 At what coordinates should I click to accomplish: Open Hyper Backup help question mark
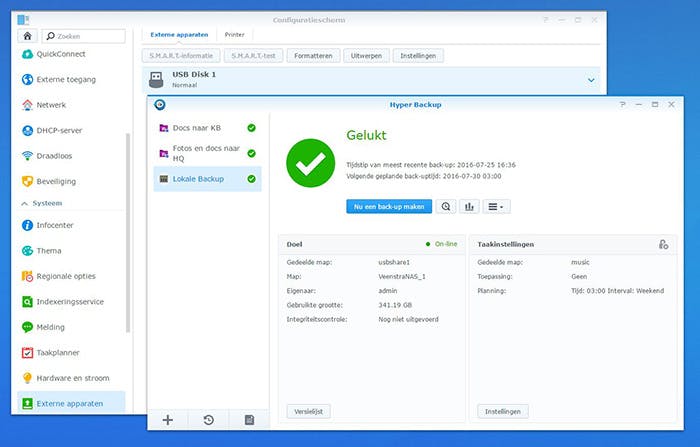click(622, 104)
